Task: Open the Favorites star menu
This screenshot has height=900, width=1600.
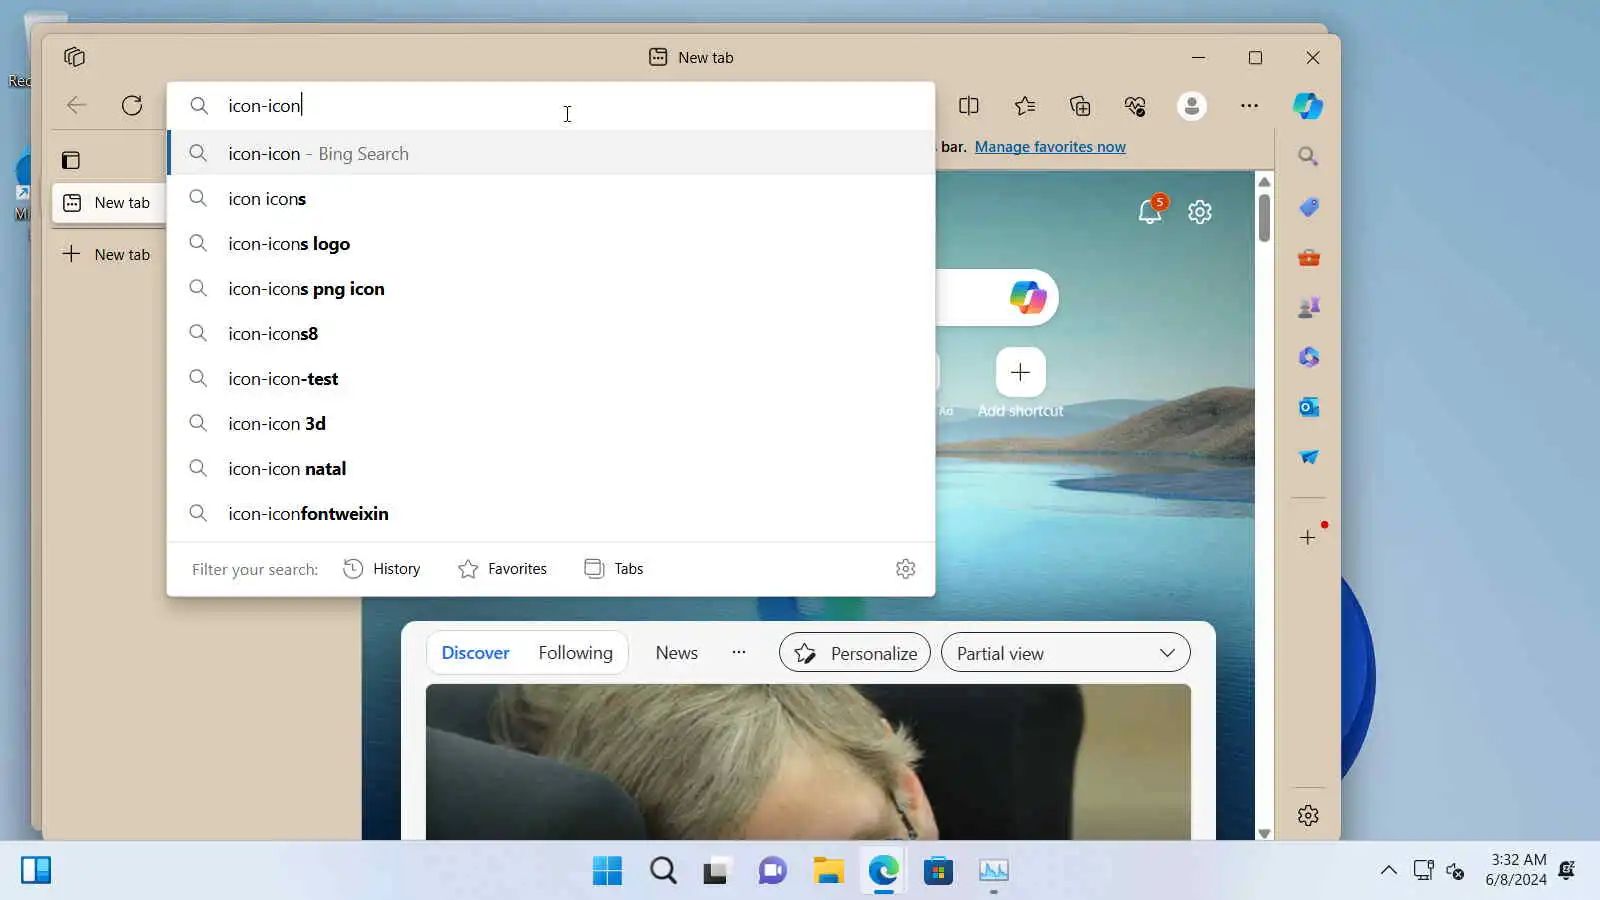Action: pyautogui.click(x=1025, y=106)
